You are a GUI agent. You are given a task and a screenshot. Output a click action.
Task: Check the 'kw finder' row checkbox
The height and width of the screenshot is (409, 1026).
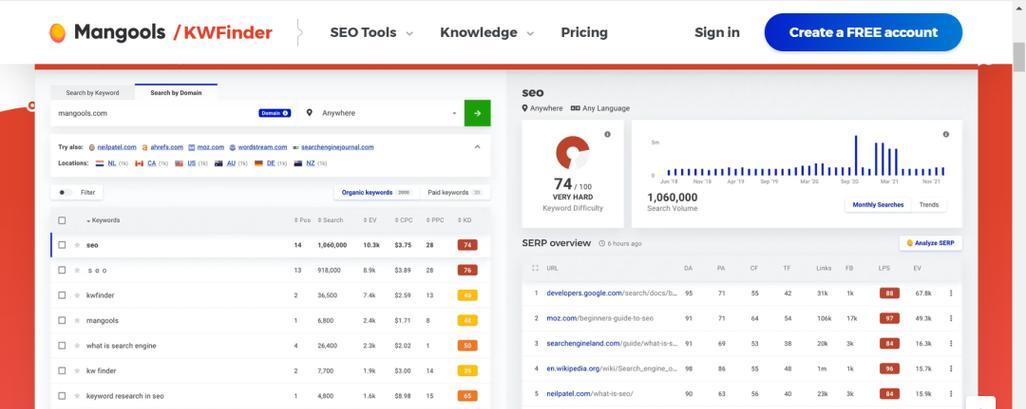[62, 370]
